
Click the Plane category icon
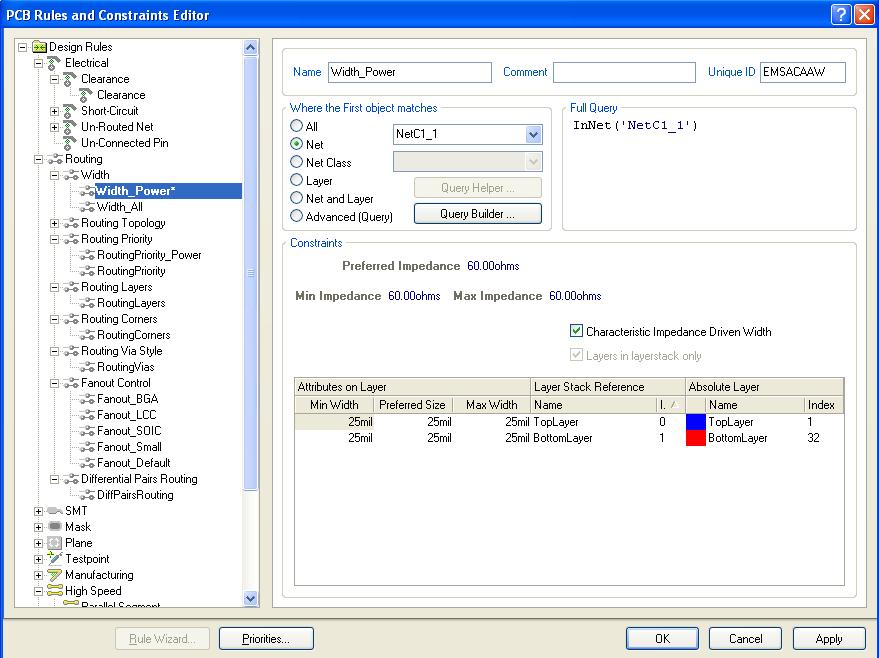(54, 543)
